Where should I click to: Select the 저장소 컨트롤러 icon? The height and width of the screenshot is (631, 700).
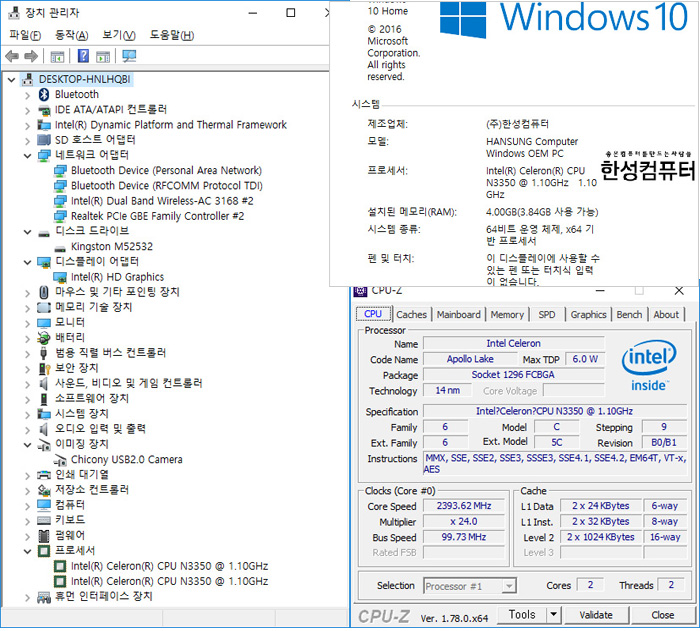[x=44, y=490]
